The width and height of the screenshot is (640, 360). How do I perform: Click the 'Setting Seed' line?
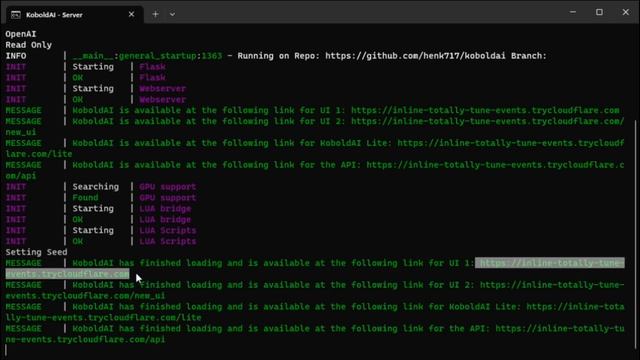[36, 252]
